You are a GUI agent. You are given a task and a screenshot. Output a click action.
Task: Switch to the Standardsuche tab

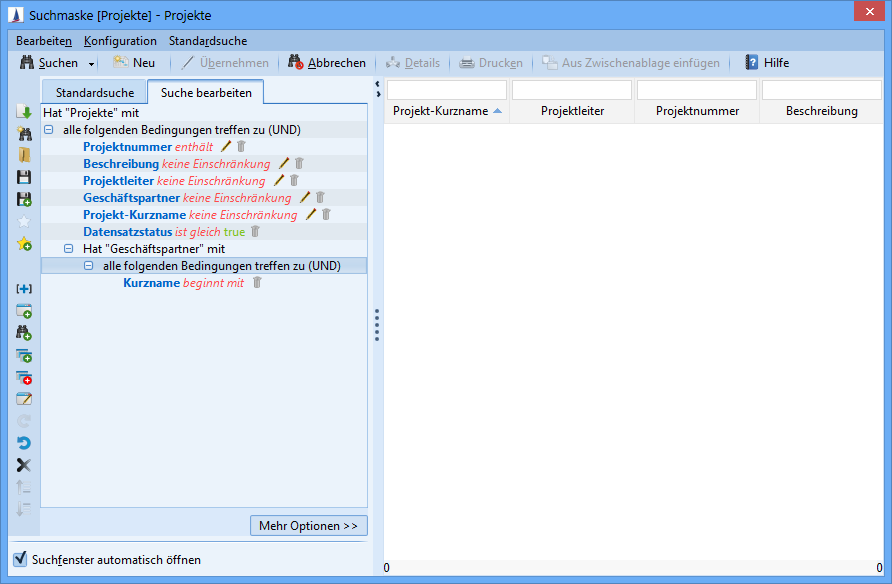pyautogui.click(x=95, y=93)
